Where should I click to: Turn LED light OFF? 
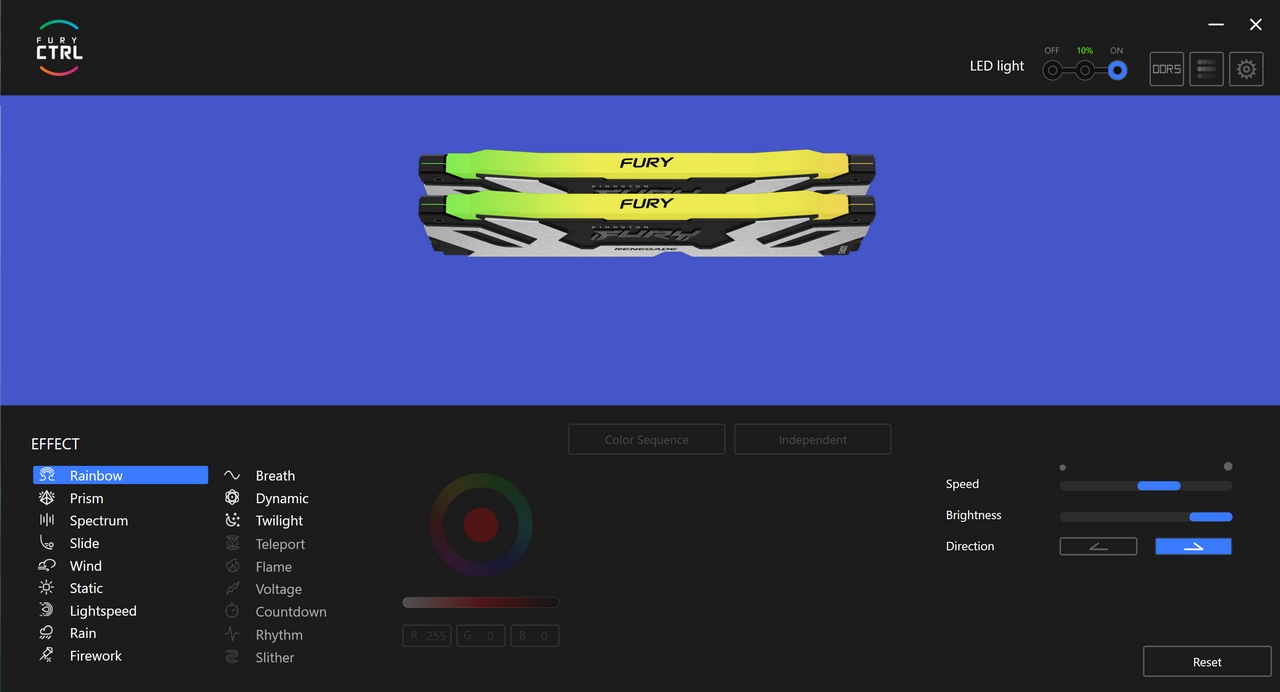coord(1053,71)
